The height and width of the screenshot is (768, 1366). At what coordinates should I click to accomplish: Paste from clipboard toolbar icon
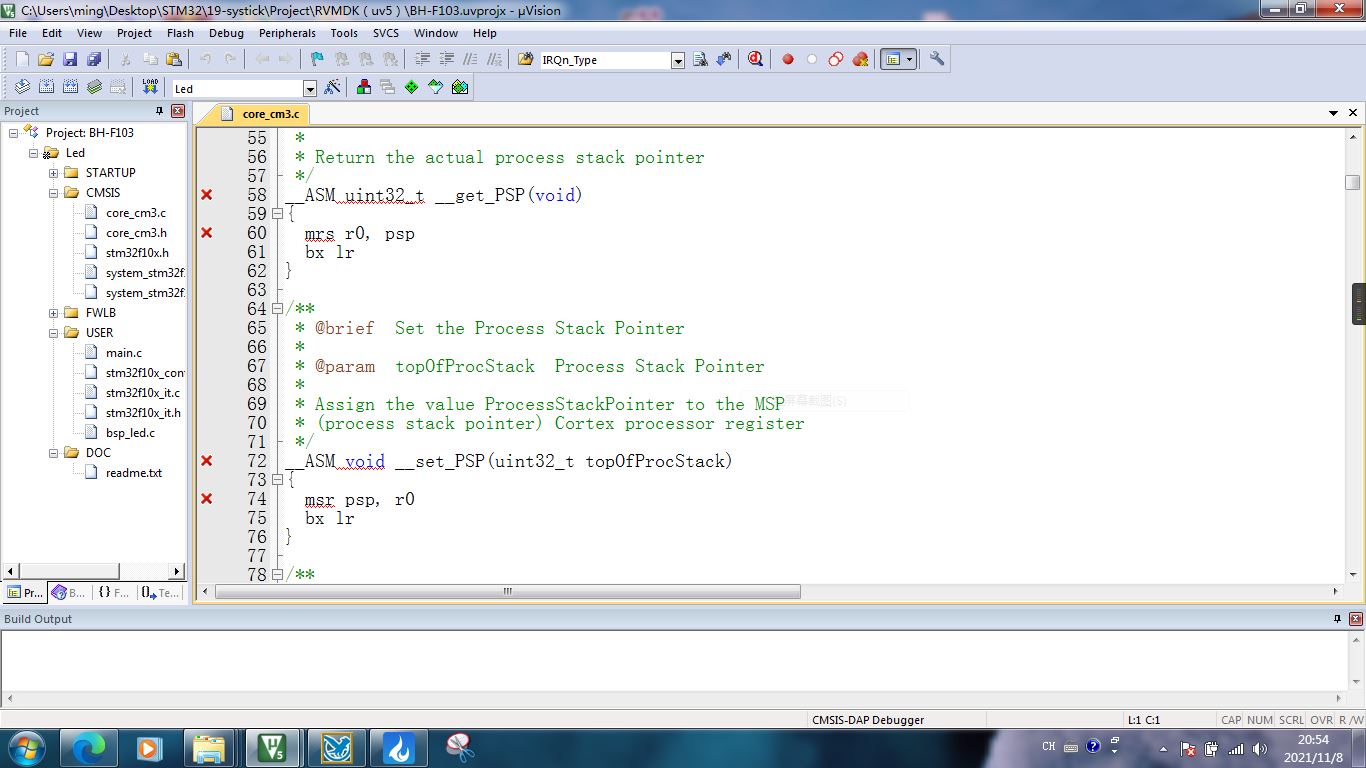click(174, 59)
